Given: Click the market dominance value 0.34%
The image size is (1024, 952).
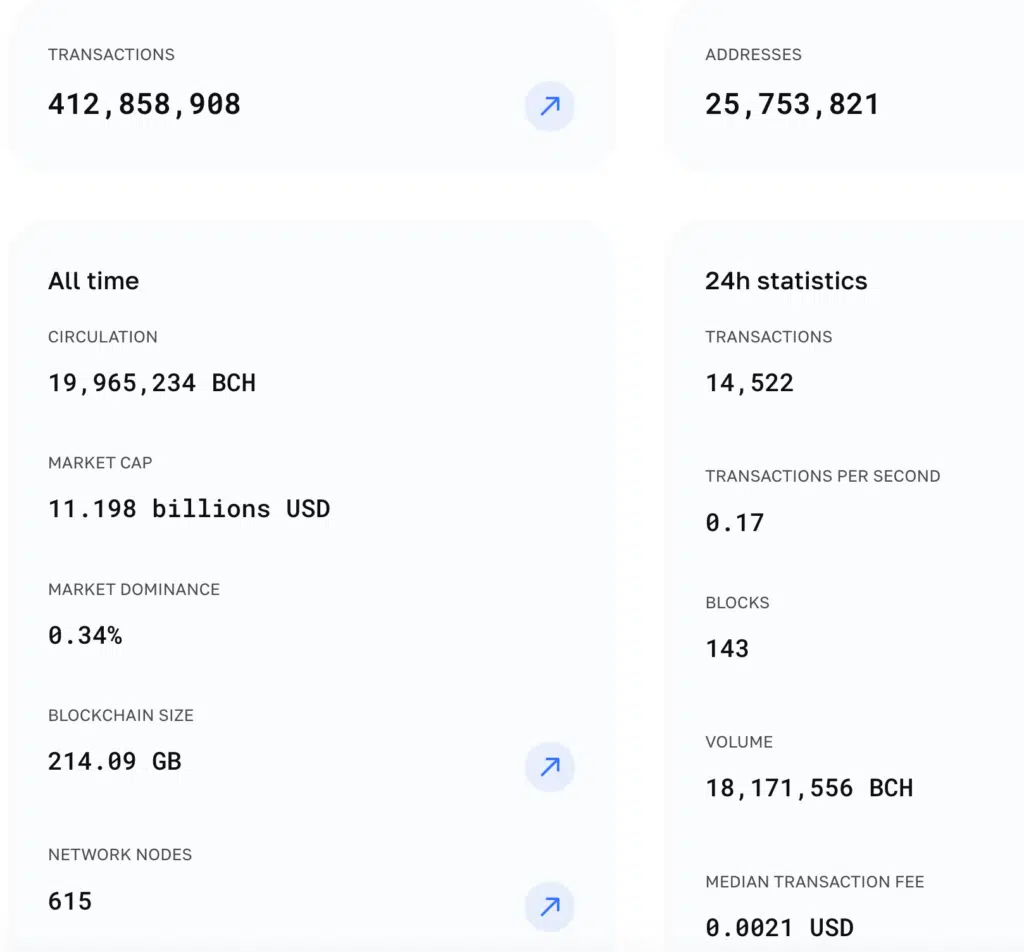Looking at the screenshot, I should (x=85, y=635).
